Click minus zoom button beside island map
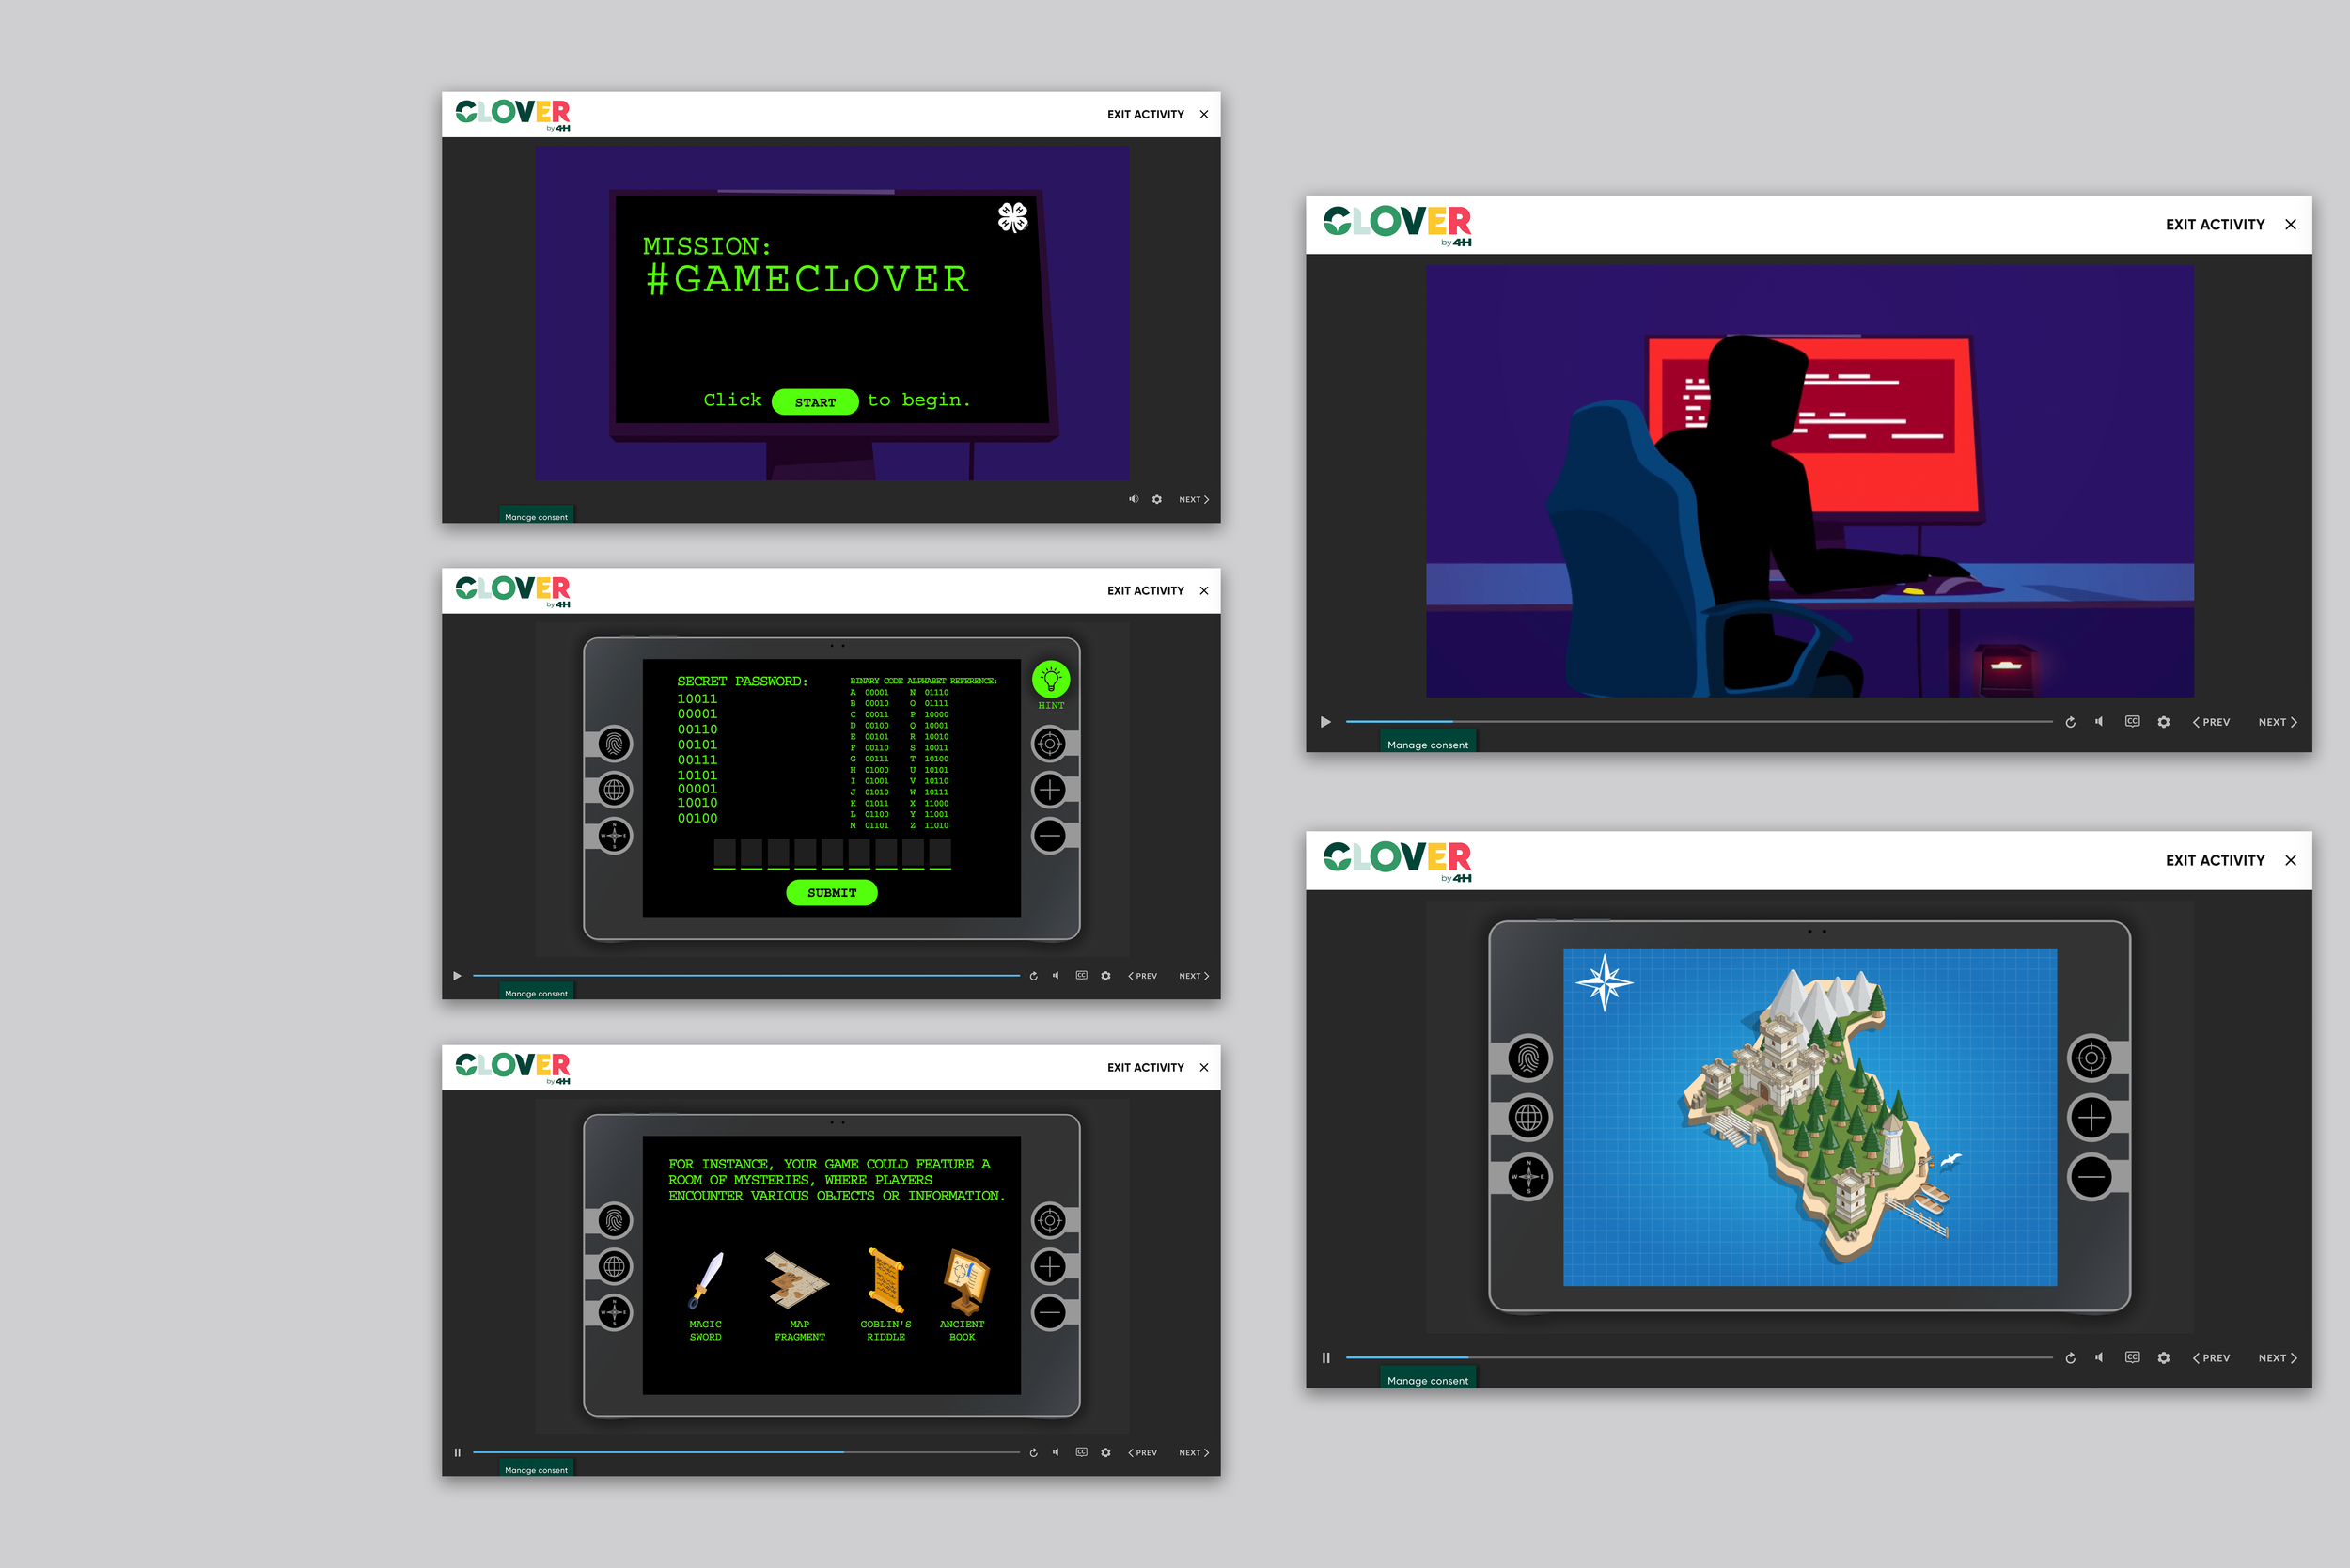This screenshot has width=2350, height=1568. tap(2090, 1177)
